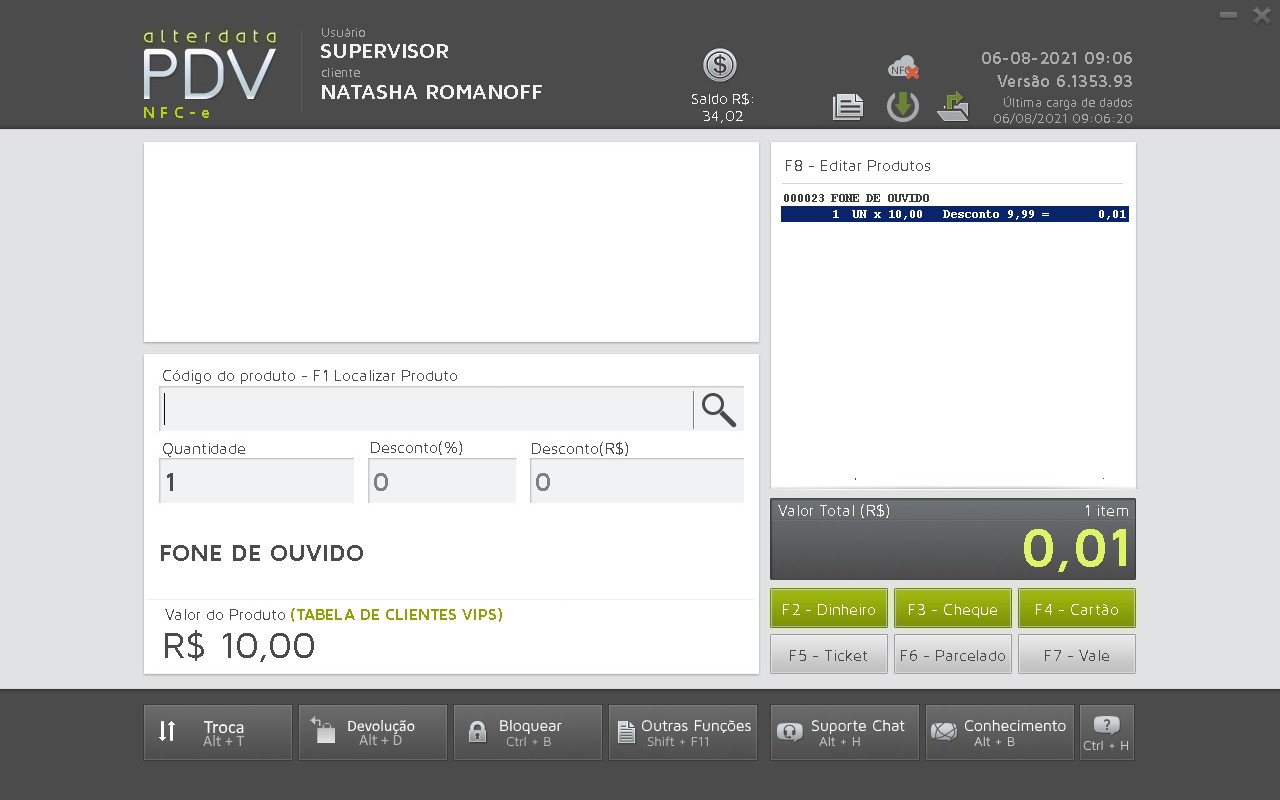
Task: Click the help question mark button
Action: (1107, 732)
